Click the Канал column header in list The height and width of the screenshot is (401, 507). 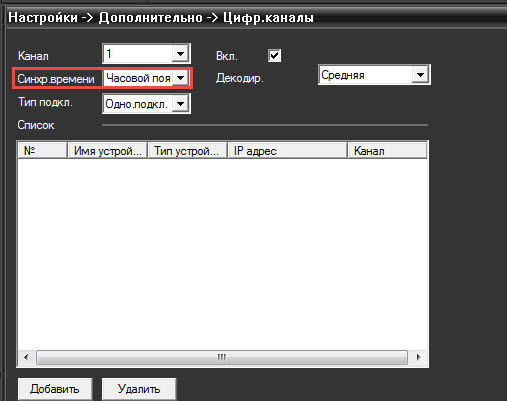click(x=387, y=151)
